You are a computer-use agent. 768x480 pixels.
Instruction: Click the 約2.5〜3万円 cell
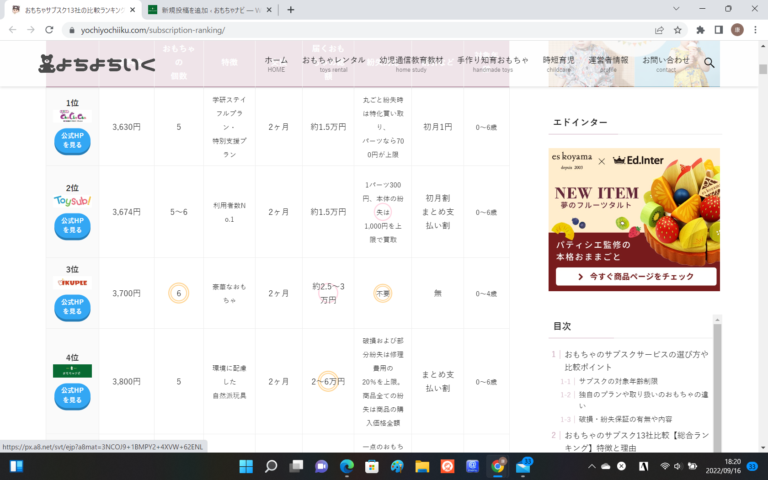click(x=328, y=293)
